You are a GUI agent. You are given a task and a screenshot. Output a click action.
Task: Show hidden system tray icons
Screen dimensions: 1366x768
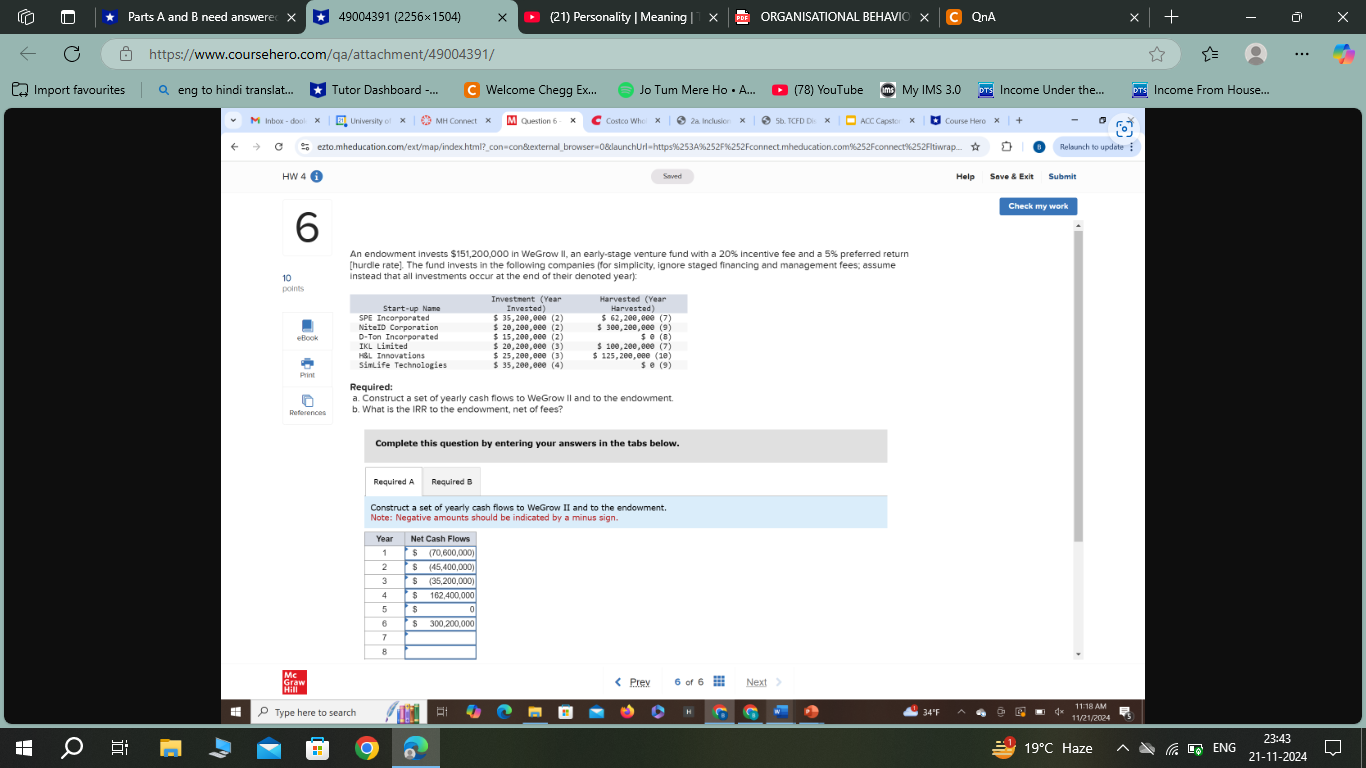[1122, 747]
